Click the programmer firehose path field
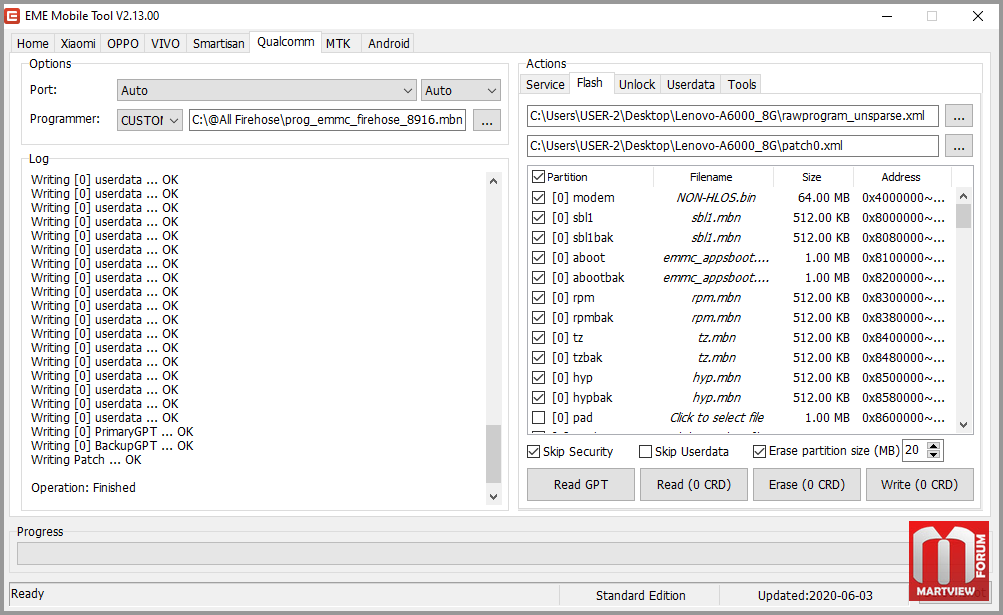 point(328,120)
